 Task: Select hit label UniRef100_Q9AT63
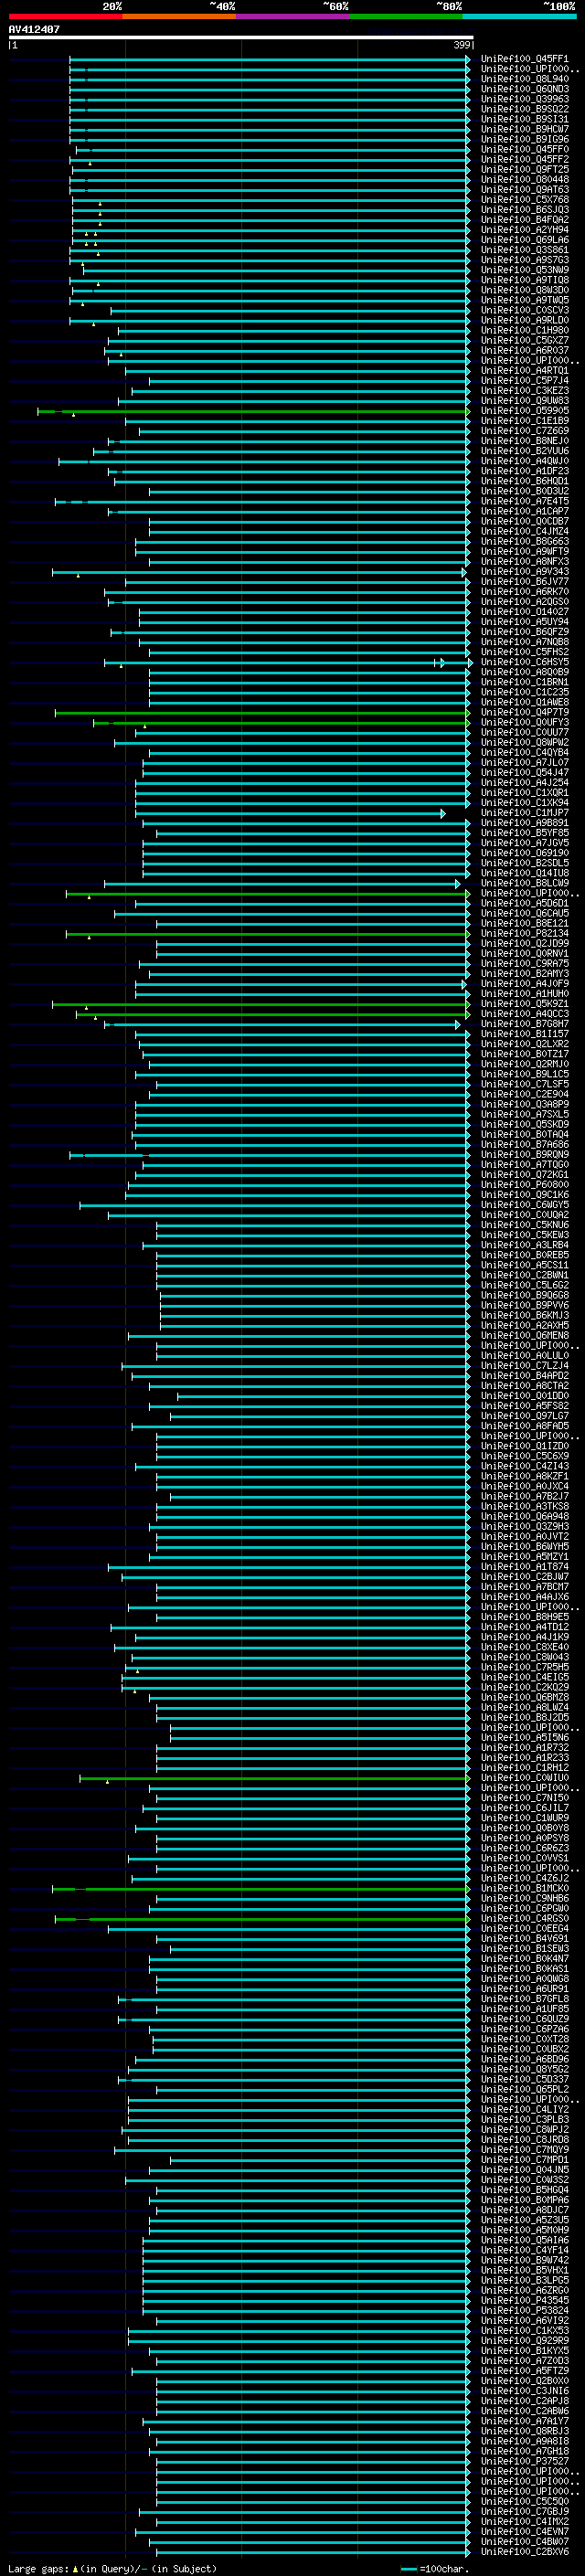tap(525, 190)
